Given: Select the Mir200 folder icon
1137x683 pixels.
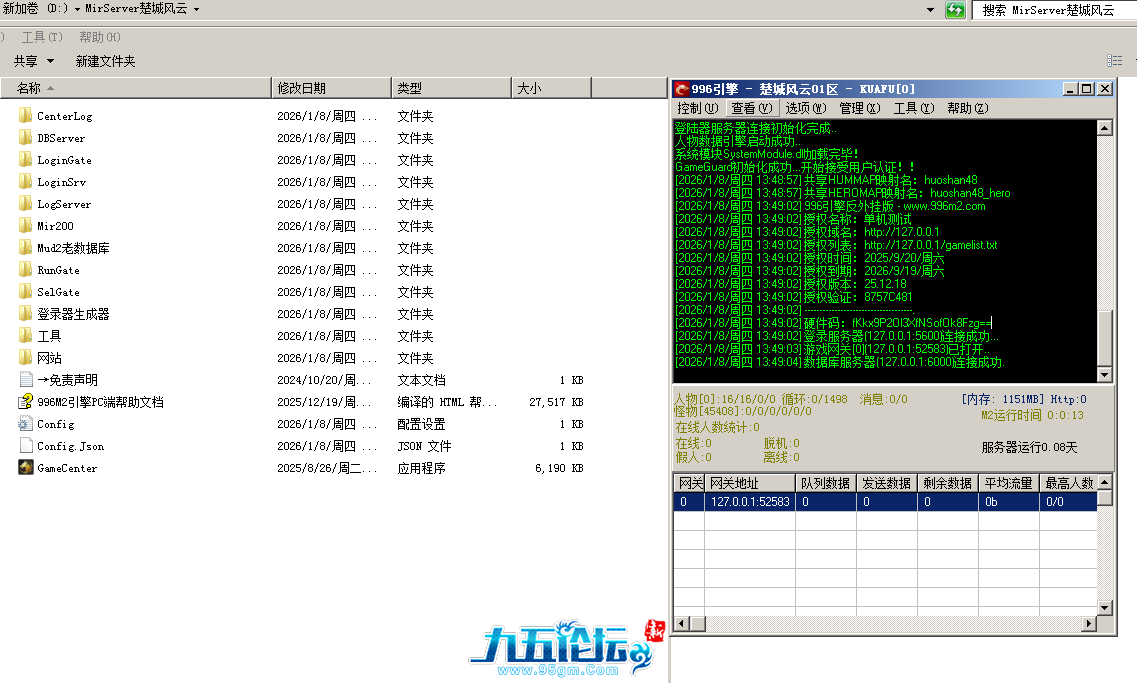Looking at the screenshot, I should coord(26,226).
